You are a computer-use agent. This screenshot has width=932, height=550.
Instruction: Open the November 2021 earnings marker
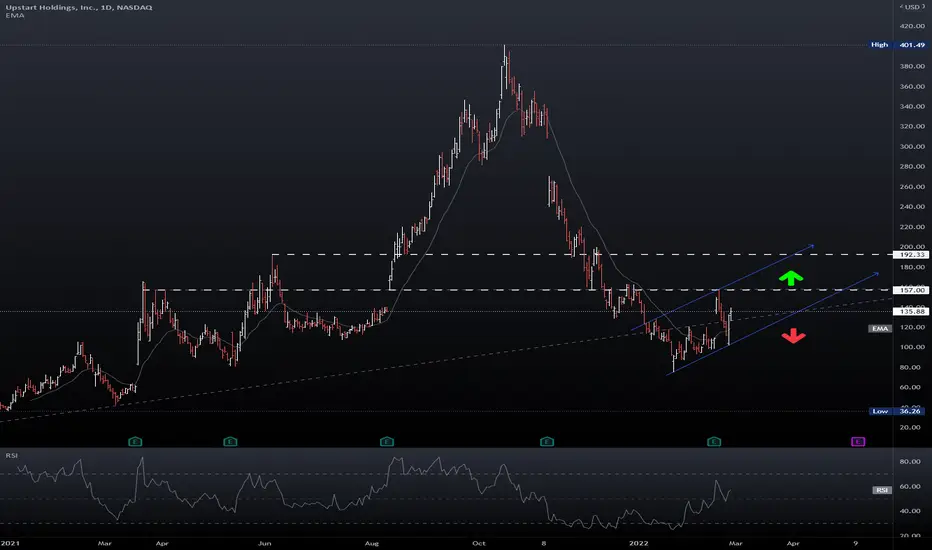[x=547, y=441]
